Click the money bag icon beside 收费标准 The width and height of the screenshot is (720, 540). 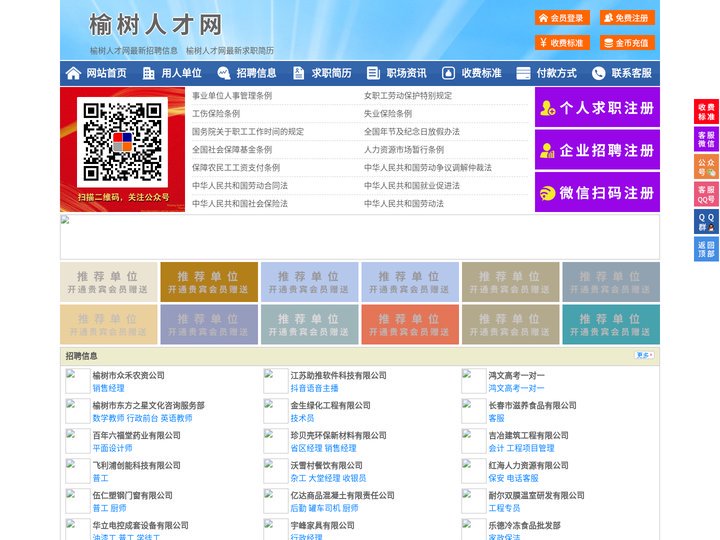point(448,73)
